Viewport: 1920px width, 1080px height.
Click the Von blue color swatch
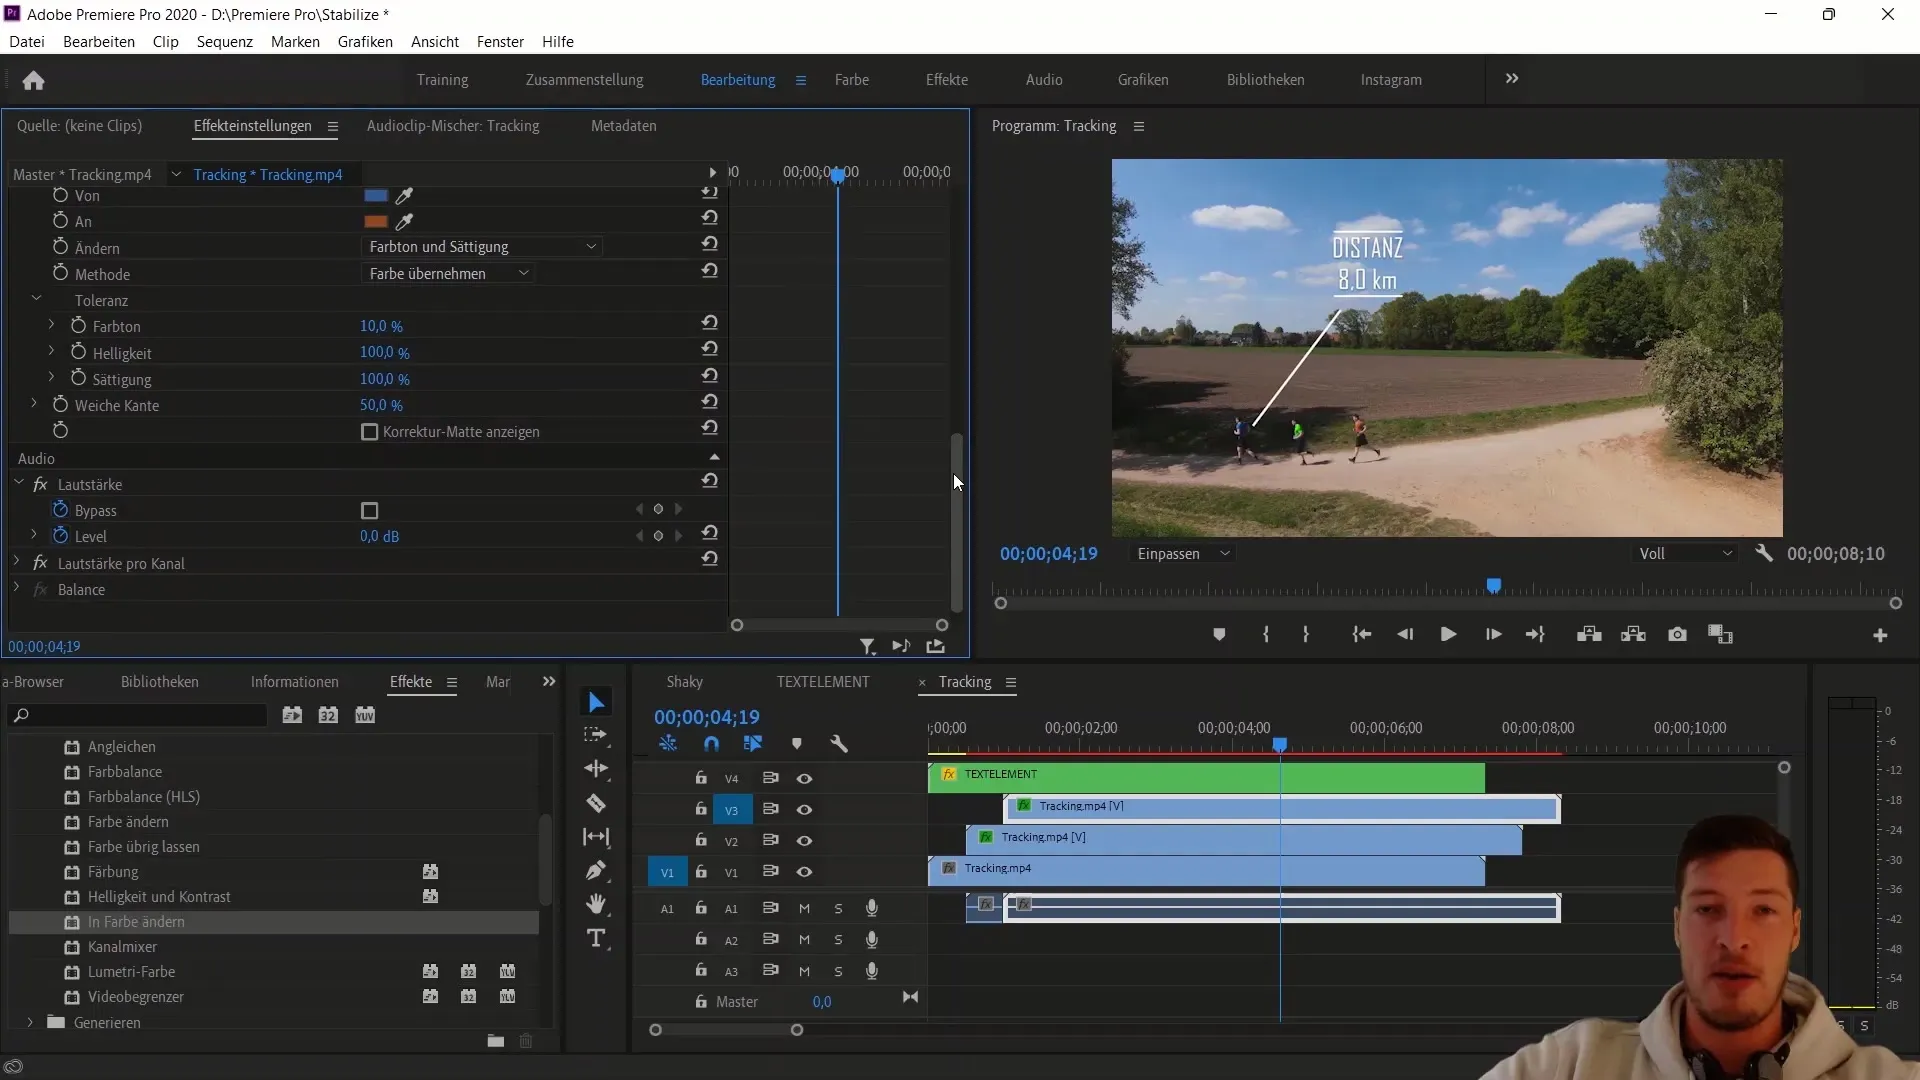[376, 196]
